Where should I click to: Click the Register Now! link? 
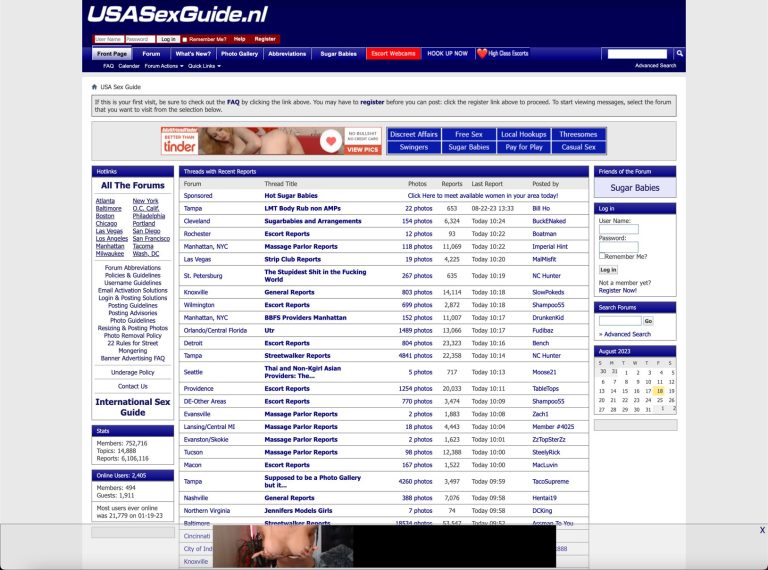click(x=617, y=290)
